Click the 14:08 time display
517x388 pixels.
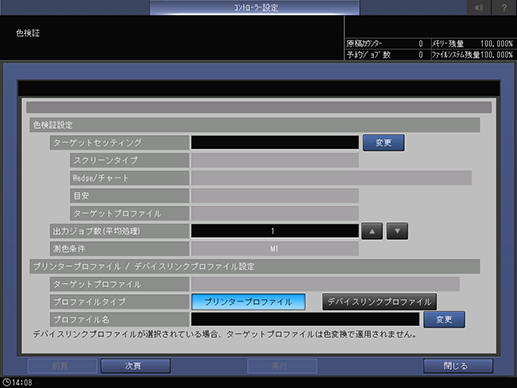pos(22,382)
